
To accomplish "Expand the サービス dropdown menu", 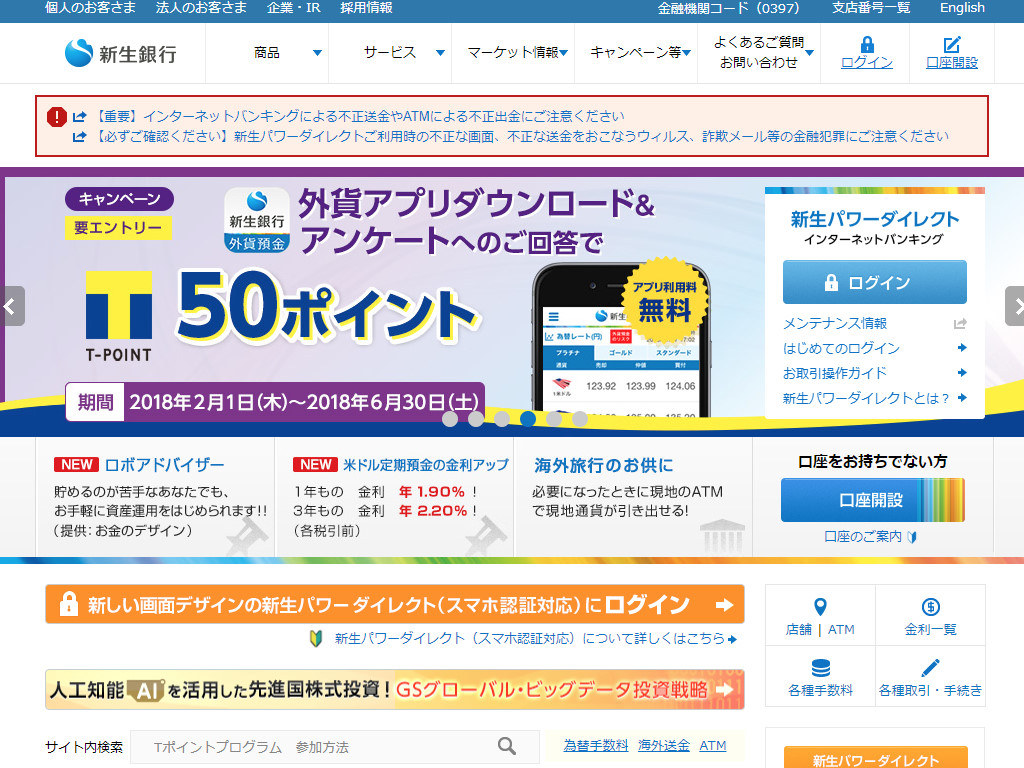I will [x=404, y=53].
